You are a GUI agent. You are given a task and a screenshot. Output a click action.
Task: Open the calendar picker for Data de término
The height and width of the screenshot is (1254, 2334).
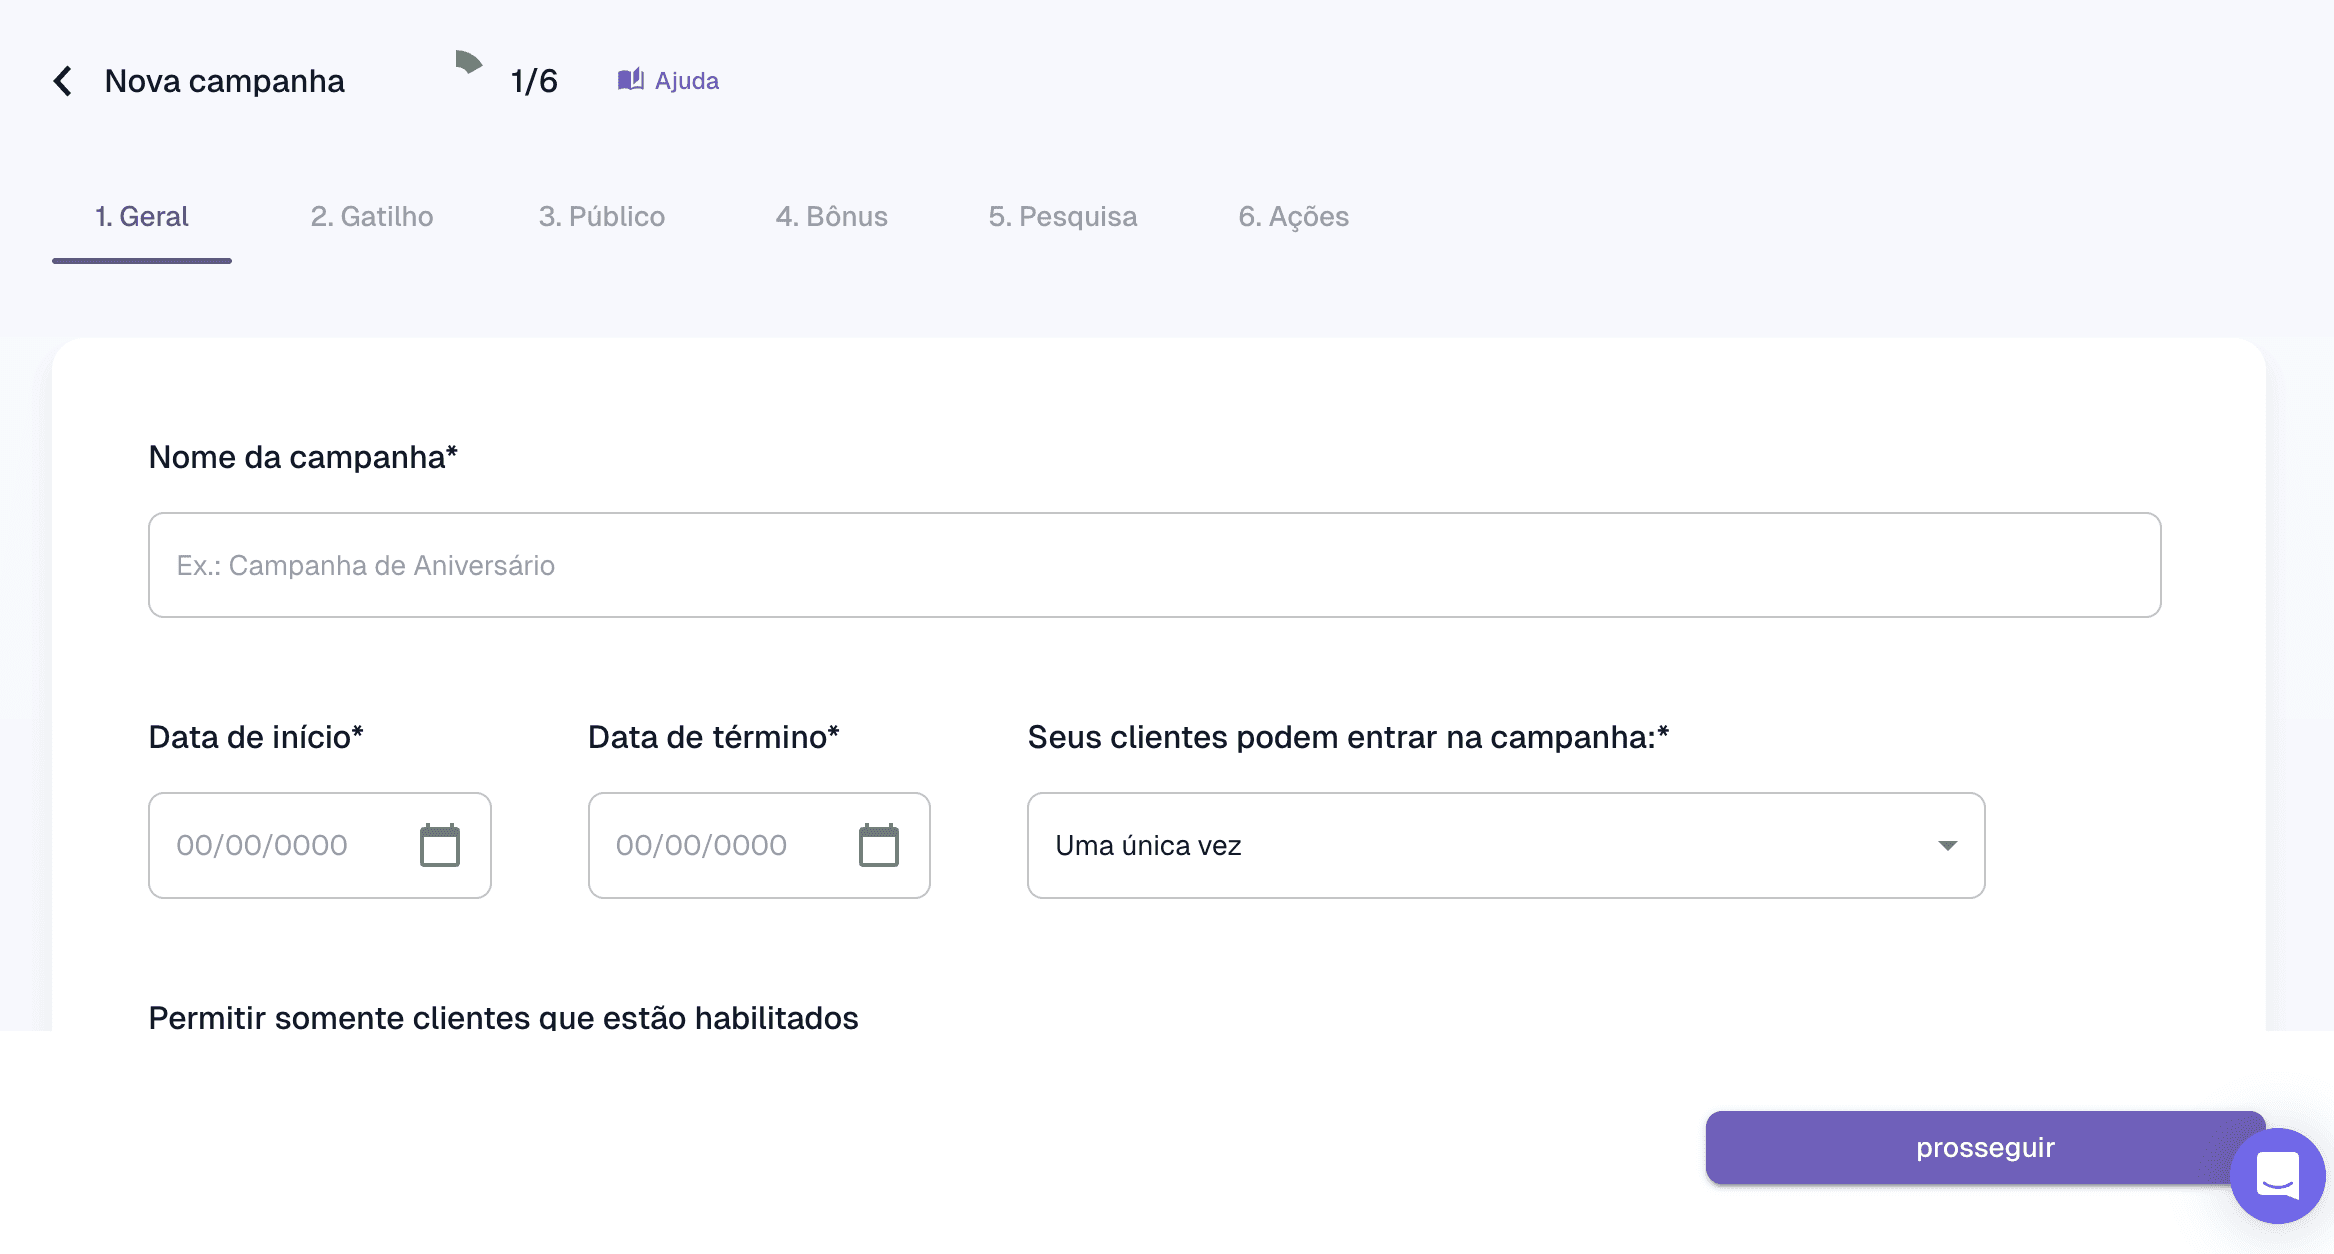coord(878,844)
